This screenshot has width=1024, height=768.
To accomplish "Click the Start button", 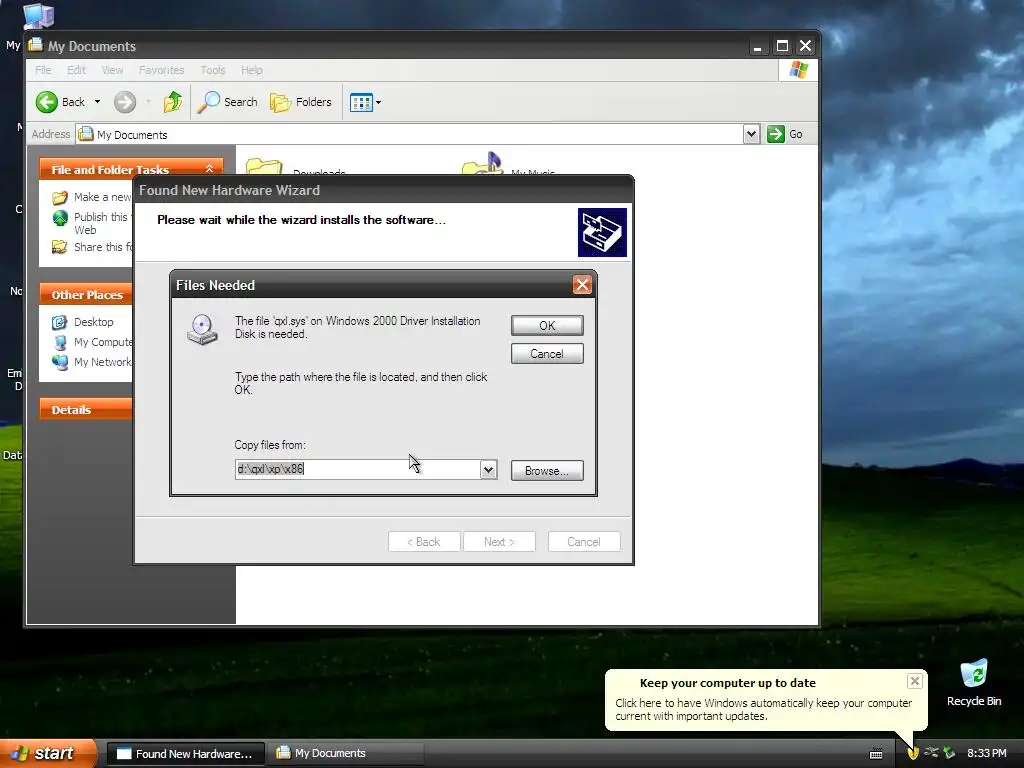I will coord(48,753).
